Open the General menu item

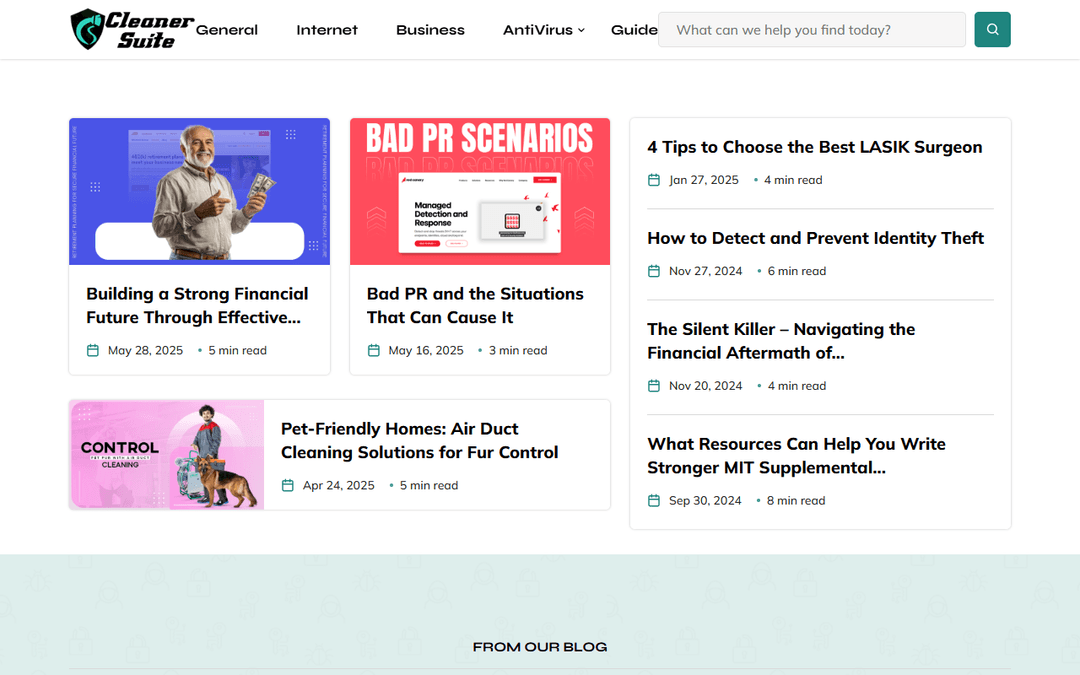click(227, 30)
